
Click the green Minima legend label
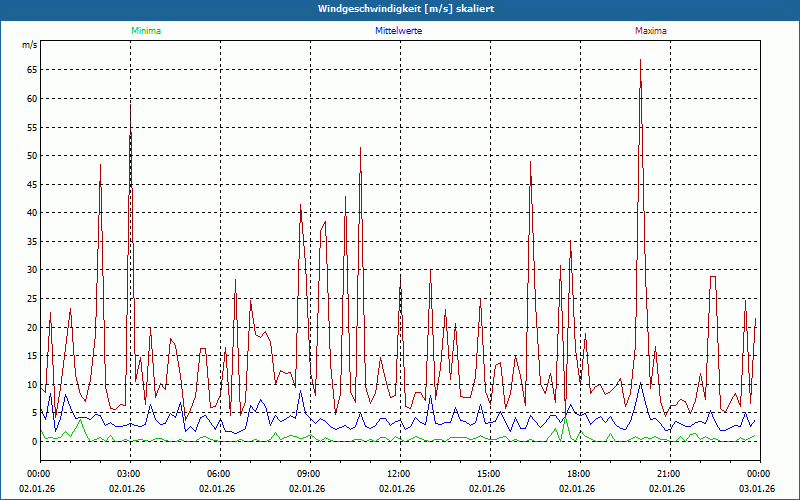[146, 31]
